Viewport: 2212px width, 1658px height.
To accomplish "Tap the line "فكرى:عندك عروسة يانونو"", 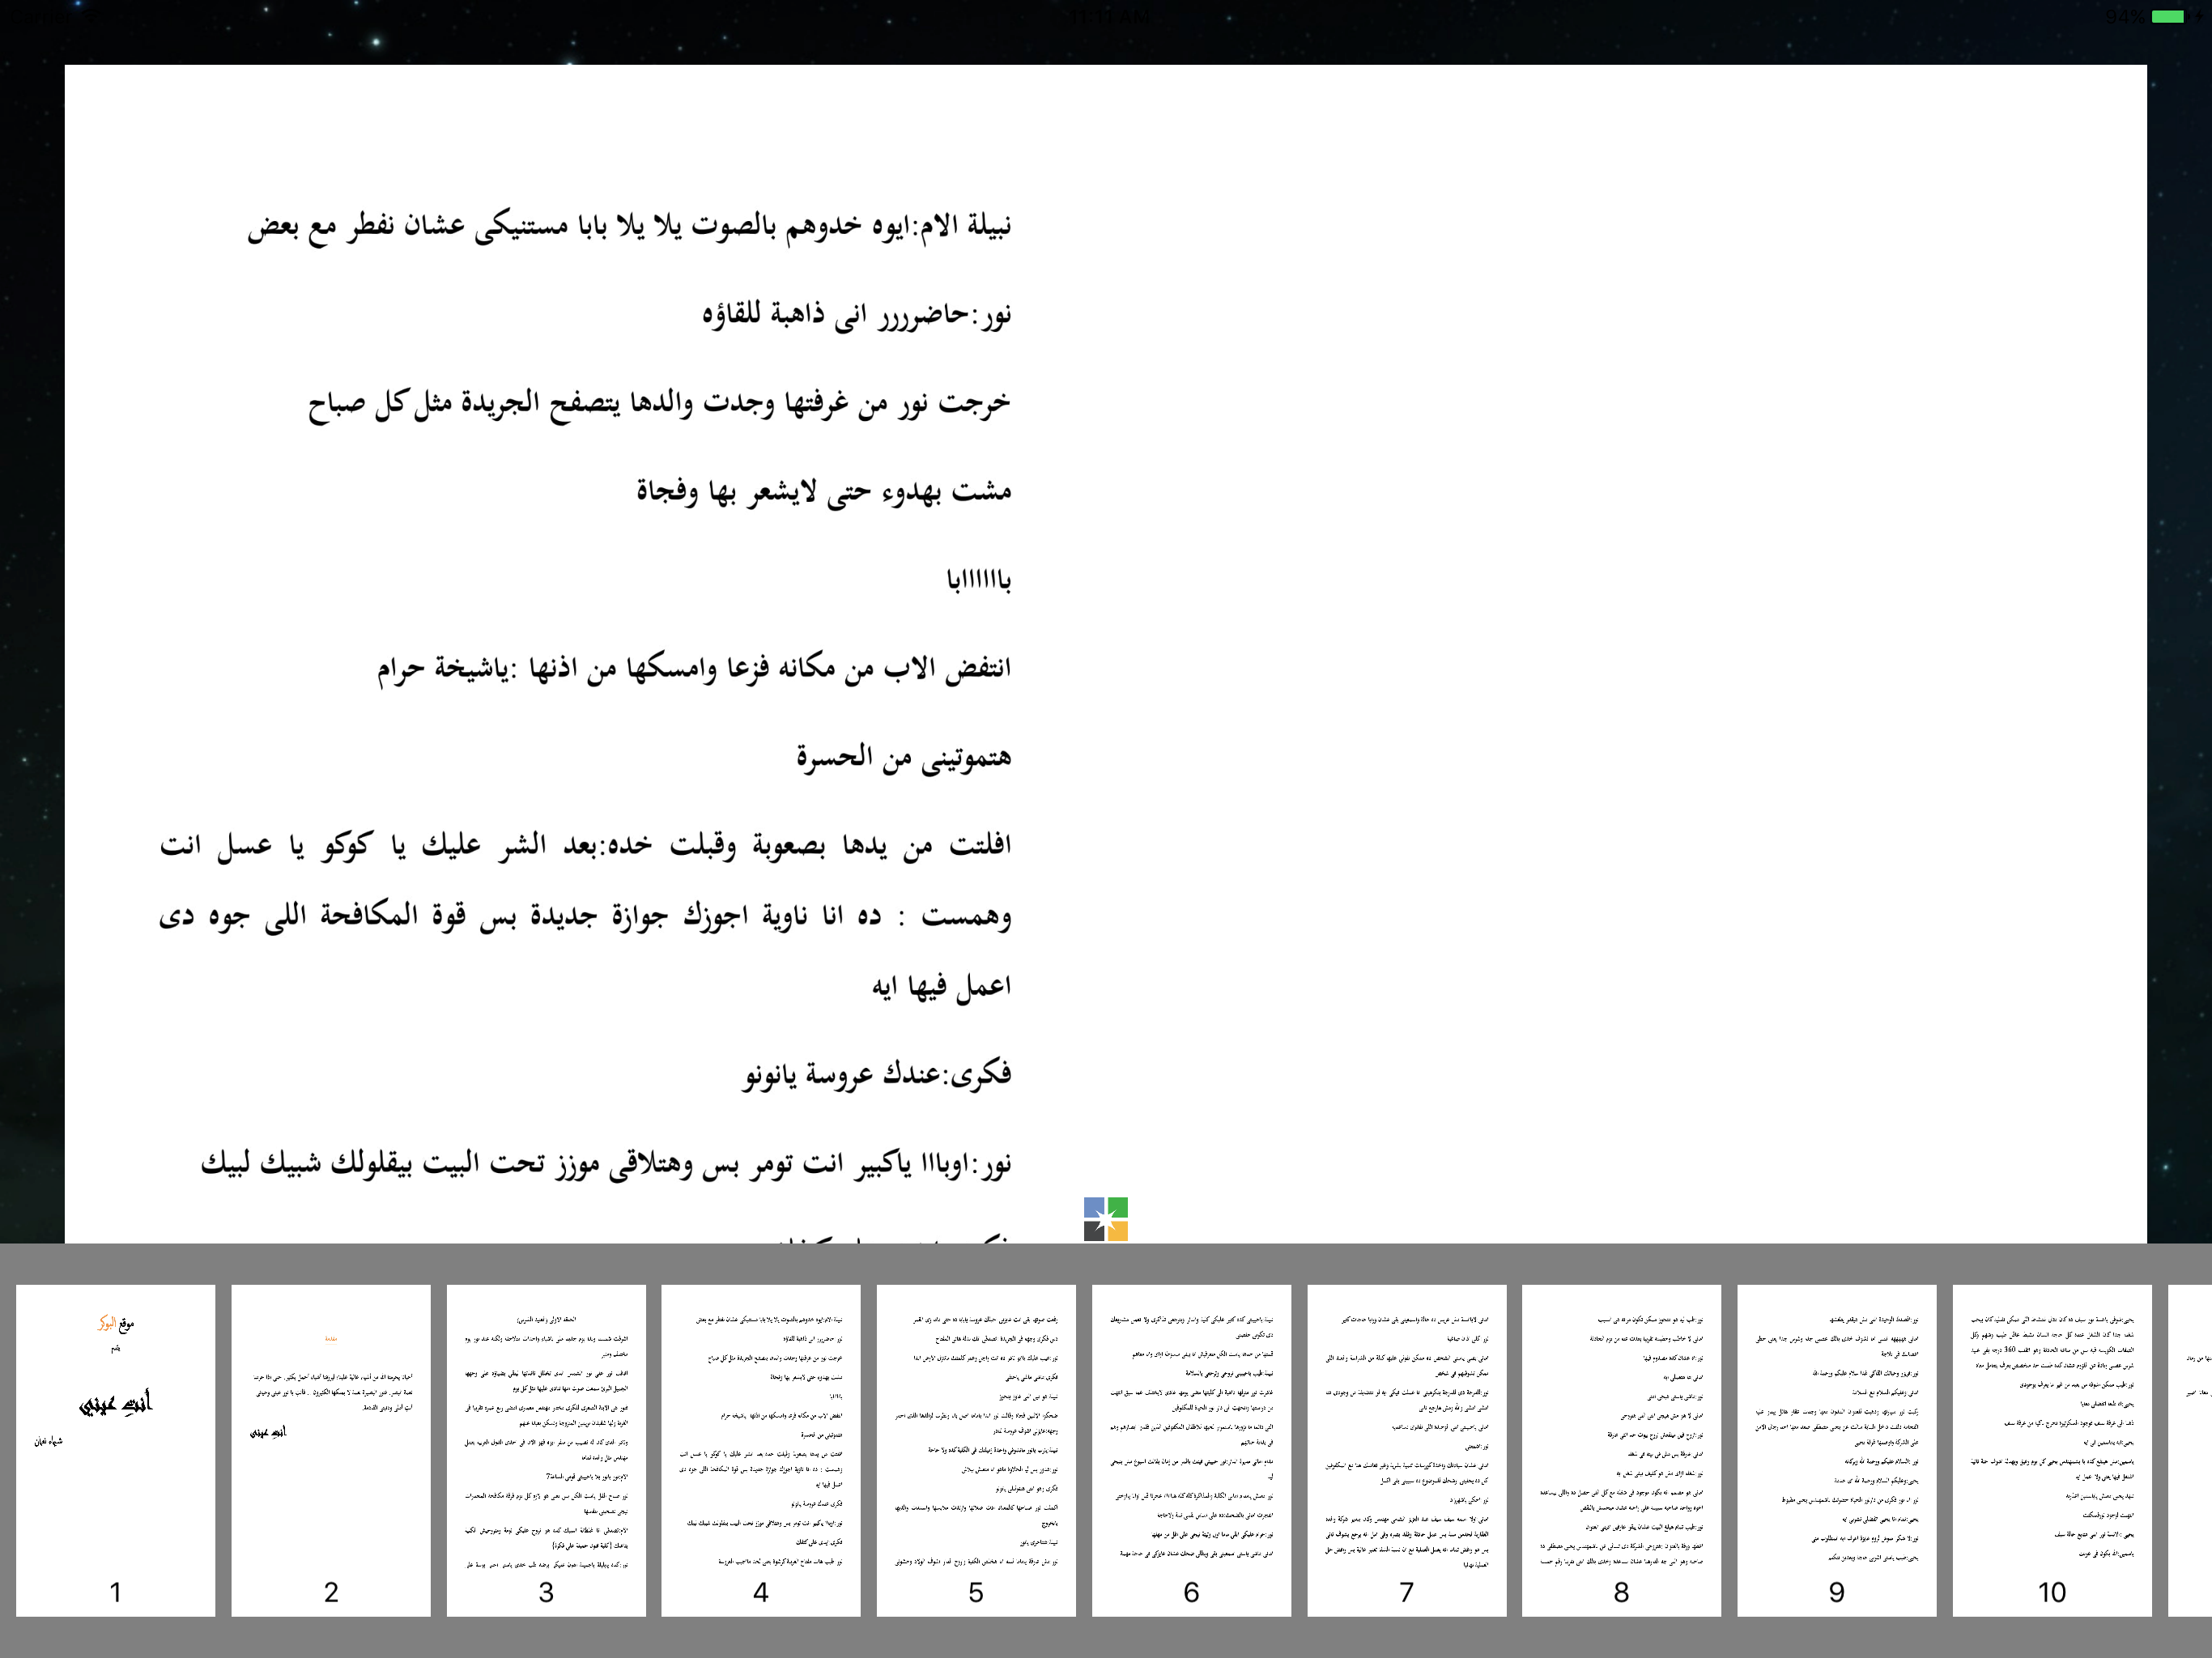I will (878, 1075).
